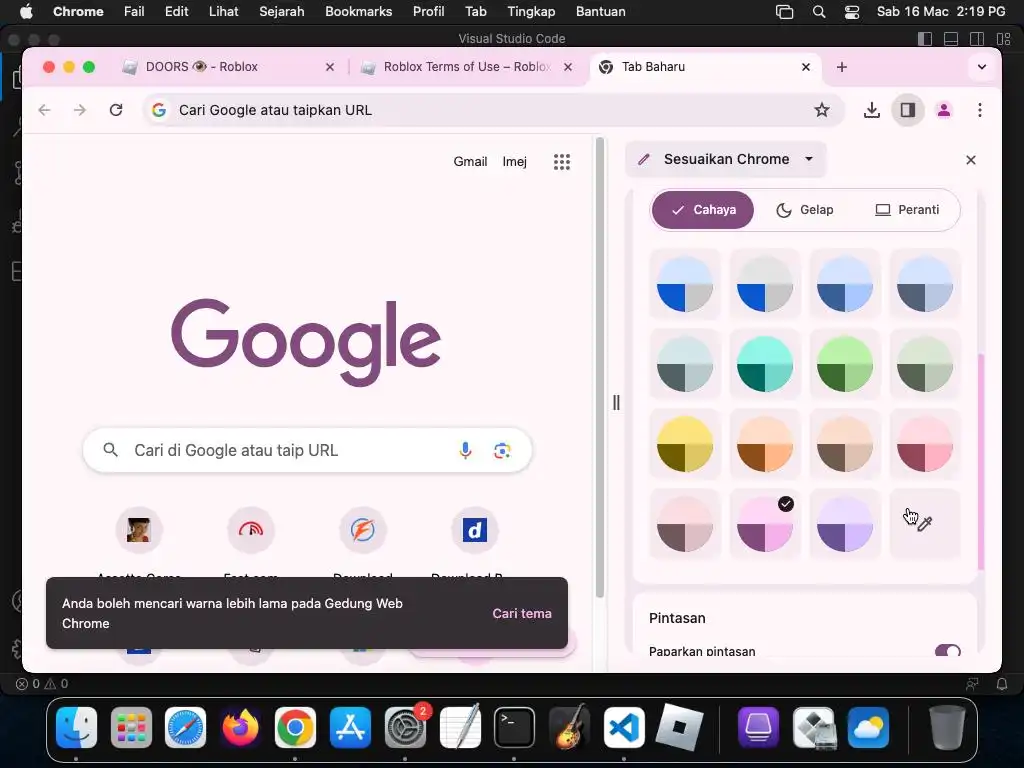Open Control Centre in the menu bar
This screenshot has height=768, width=1024.
pyautogui.click(x=852, y=12)
